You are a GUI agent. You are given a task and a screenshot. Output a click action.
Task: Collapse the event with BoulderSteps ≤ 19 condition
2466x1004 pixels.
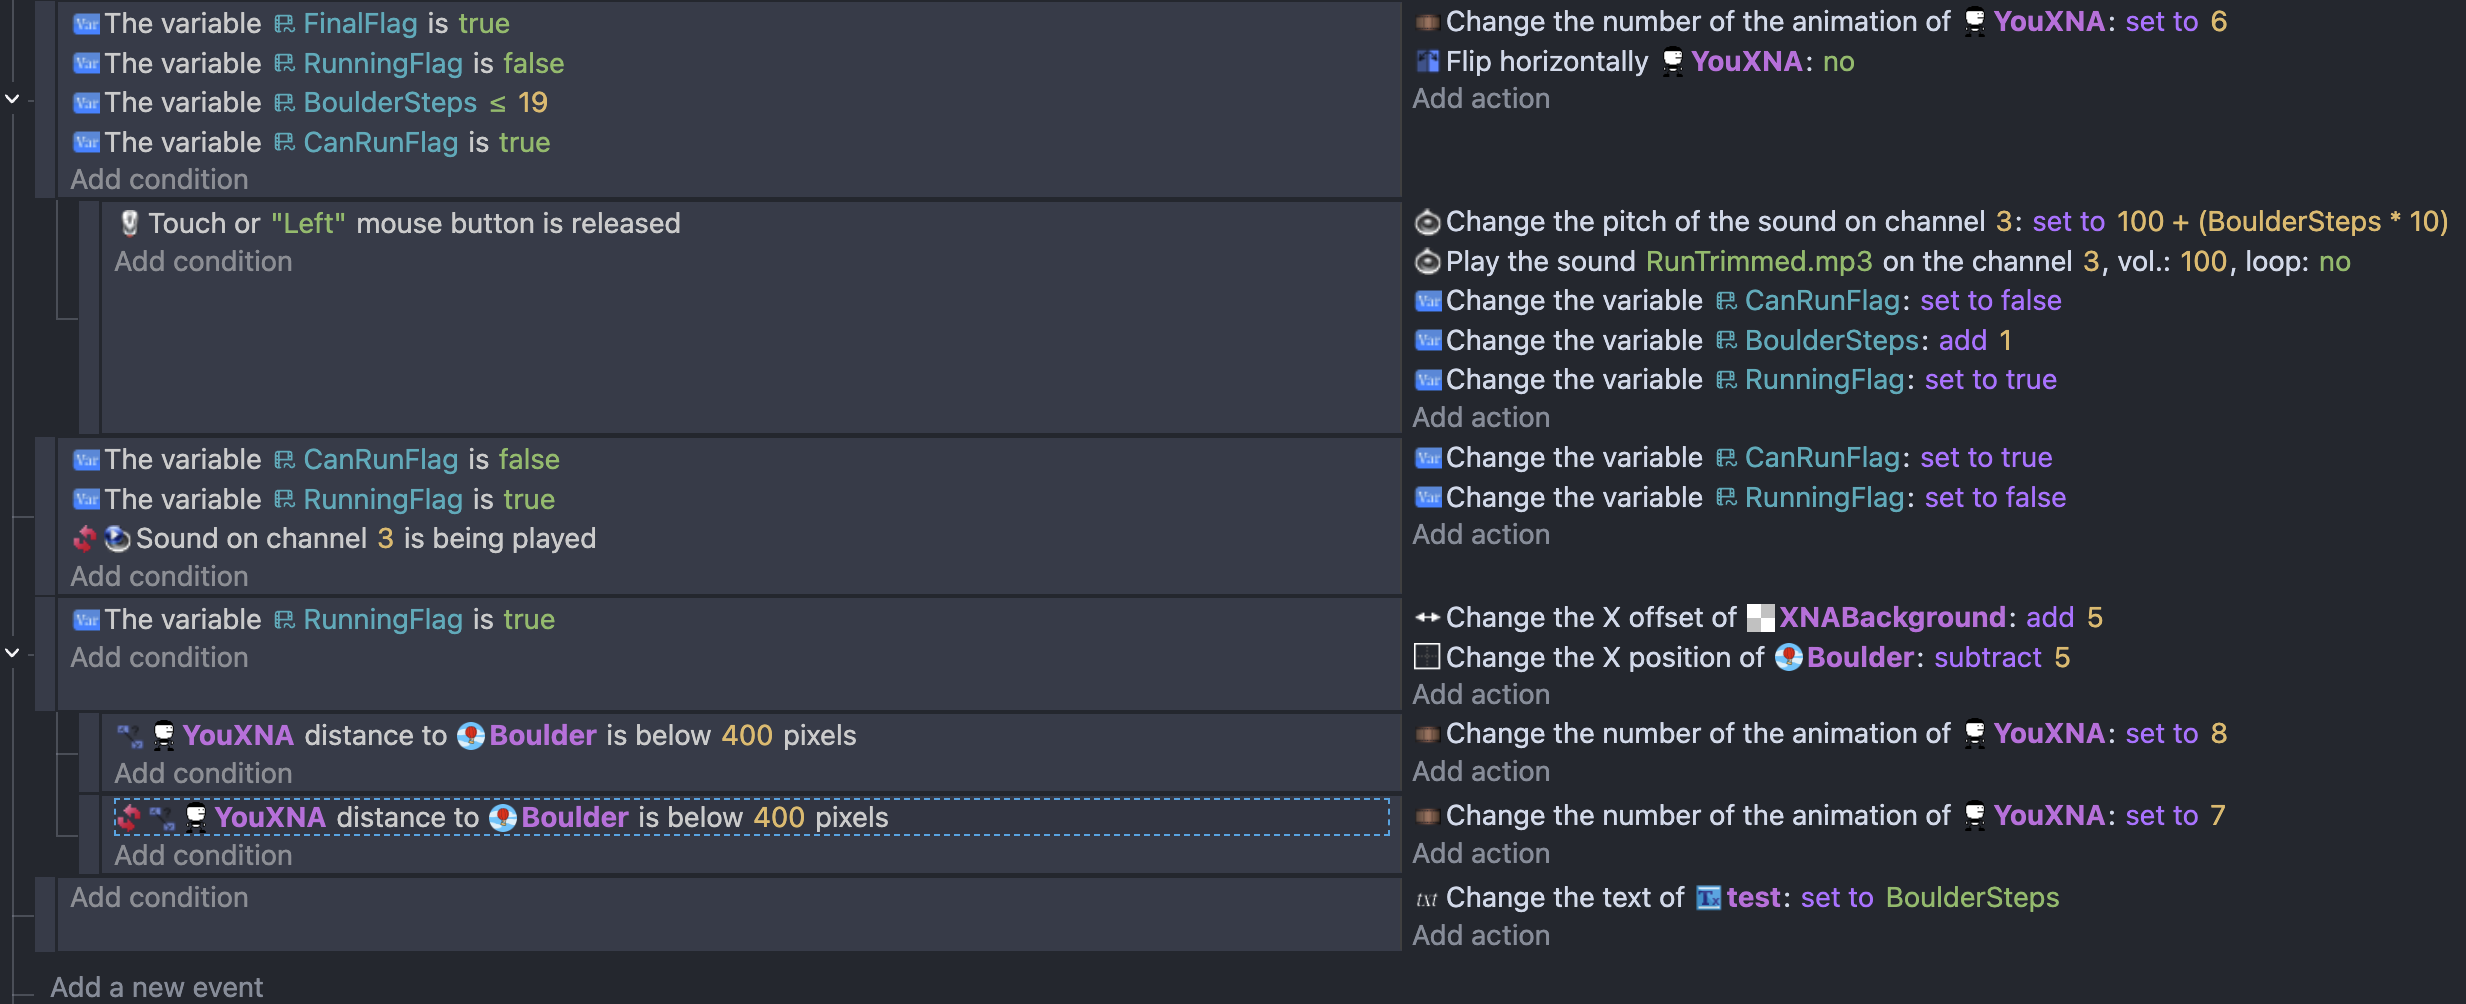coord(13,99)
